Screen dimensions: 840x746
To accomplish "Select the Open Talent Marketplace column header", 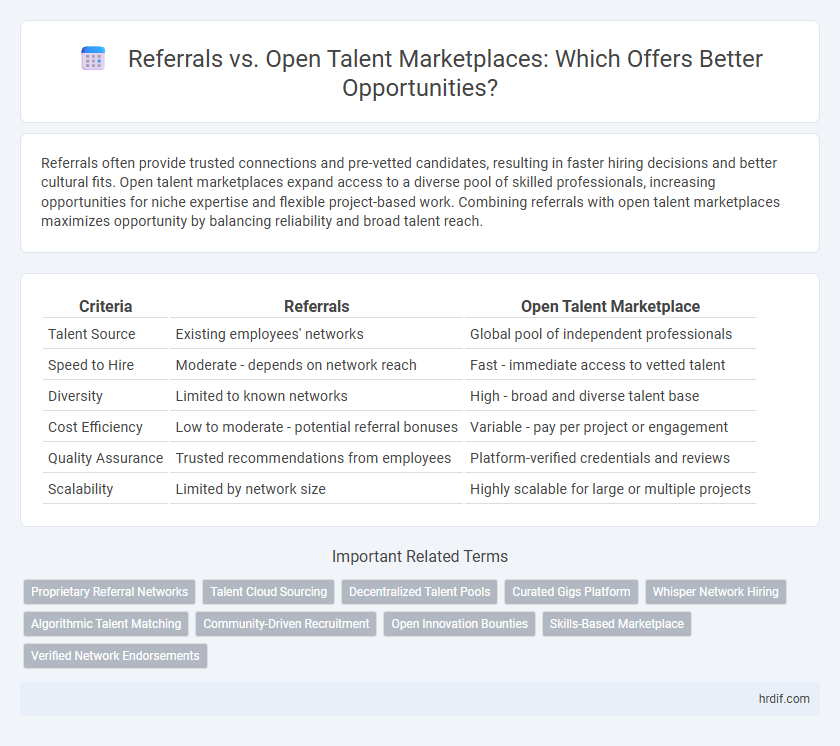I will click(x=610, y=306).
